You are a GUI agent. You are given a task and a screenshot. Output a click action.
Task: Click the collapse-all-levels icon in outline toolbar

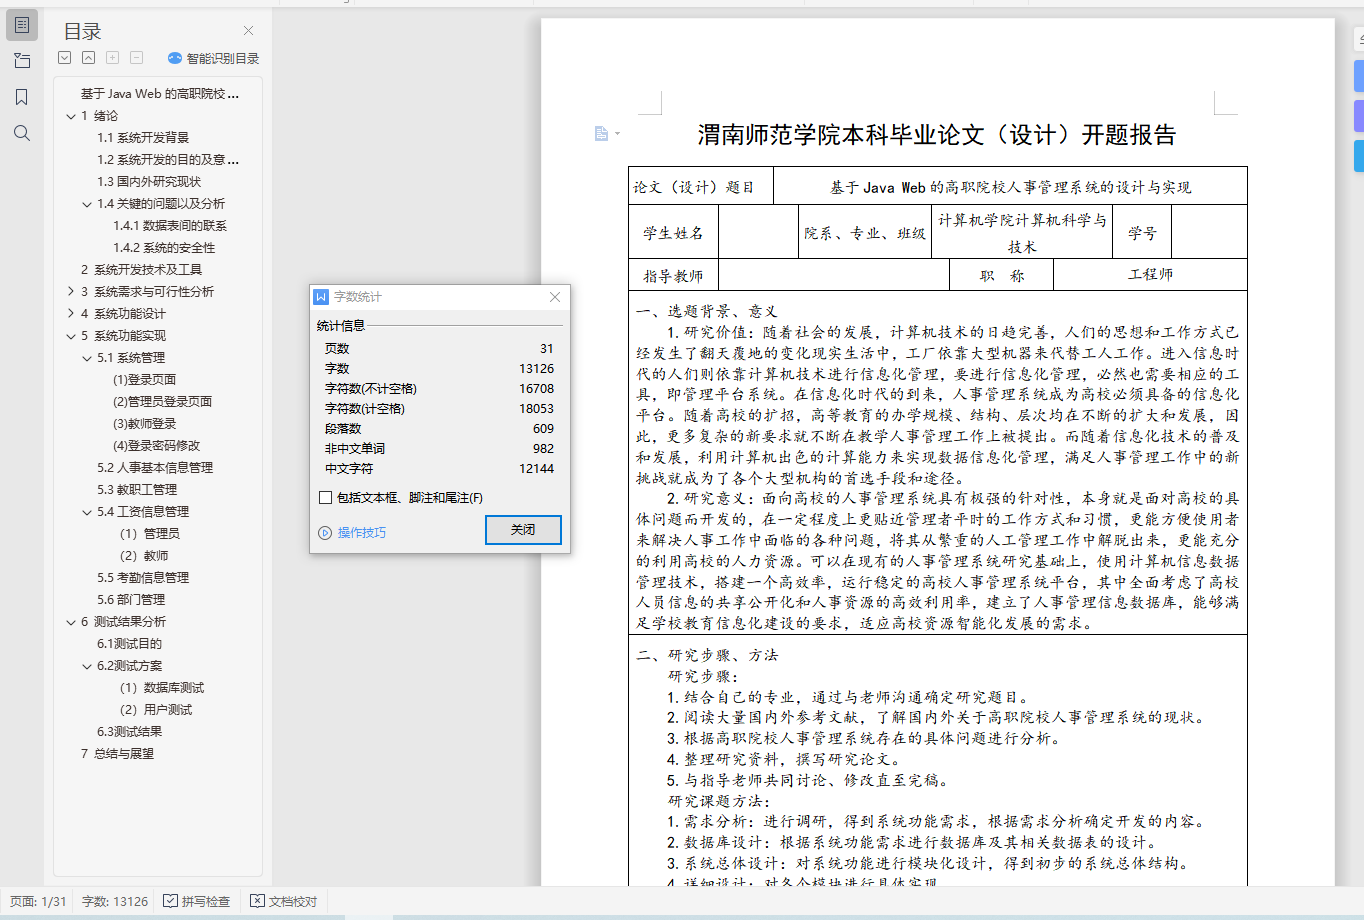[89, 58]
